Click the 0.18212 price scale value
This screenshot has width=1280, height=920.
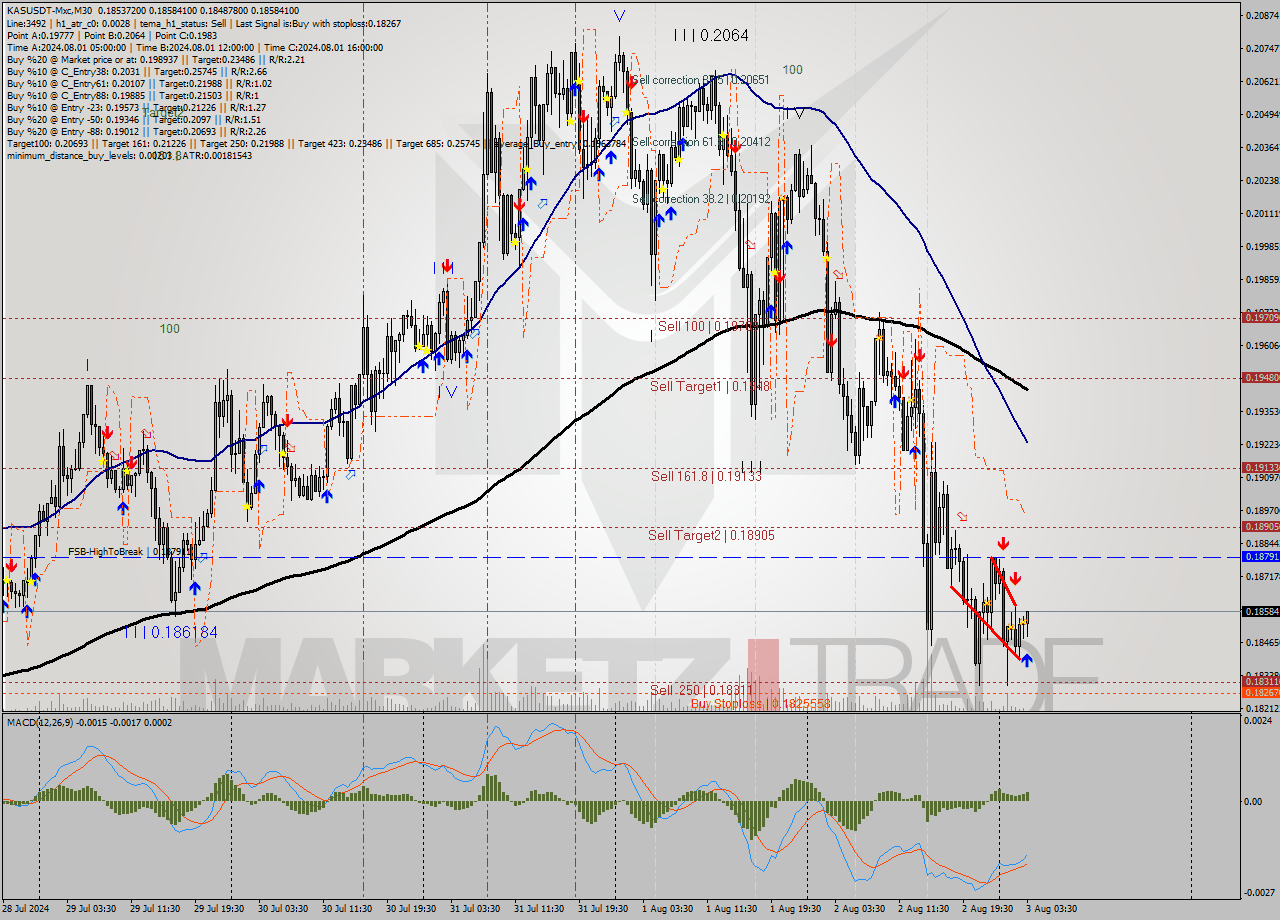(1262, 708)
